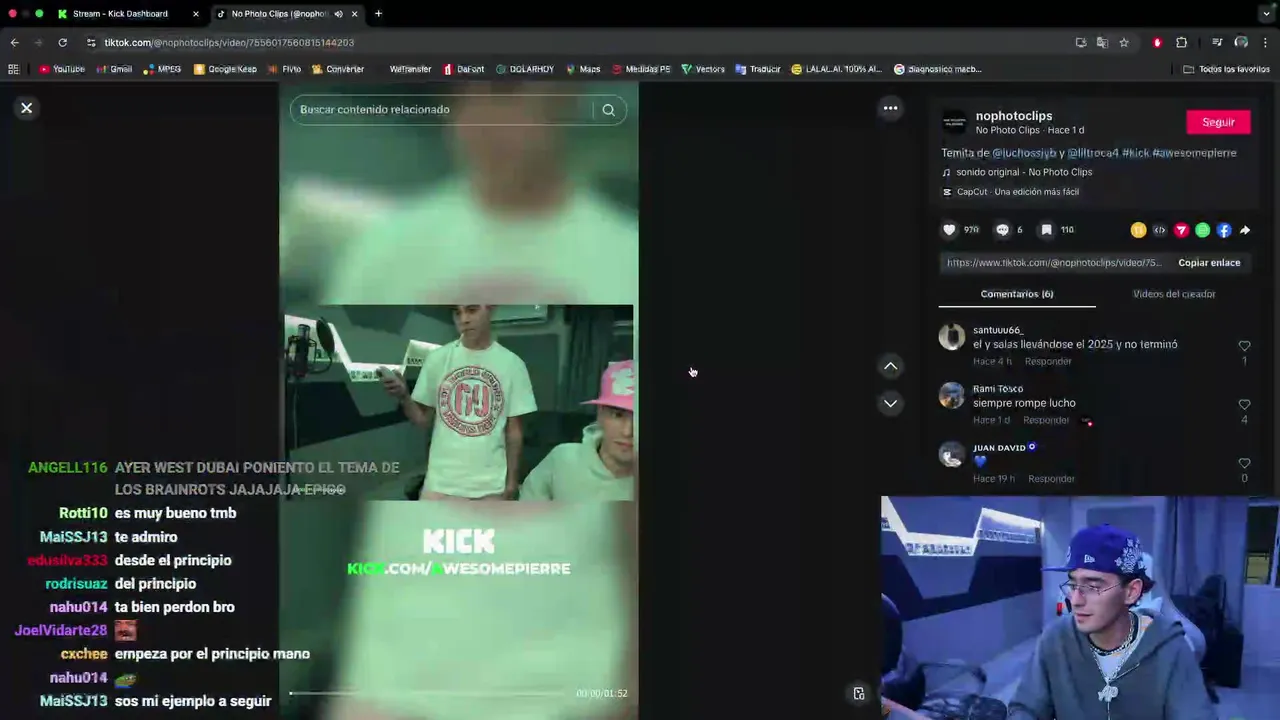Screen dimensions: 1280x720
Task: Go to next video with down arrow
Action: 890,403
